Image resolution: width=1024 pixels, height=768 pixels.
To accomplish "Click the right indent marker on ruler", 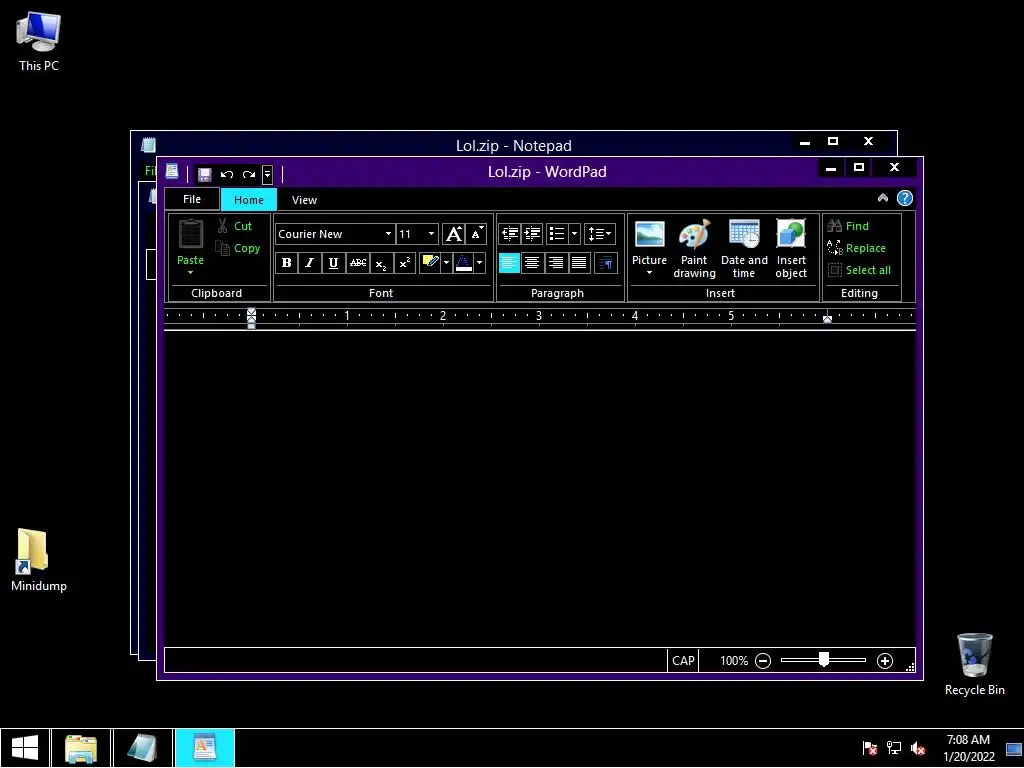I will click(827, 319).
